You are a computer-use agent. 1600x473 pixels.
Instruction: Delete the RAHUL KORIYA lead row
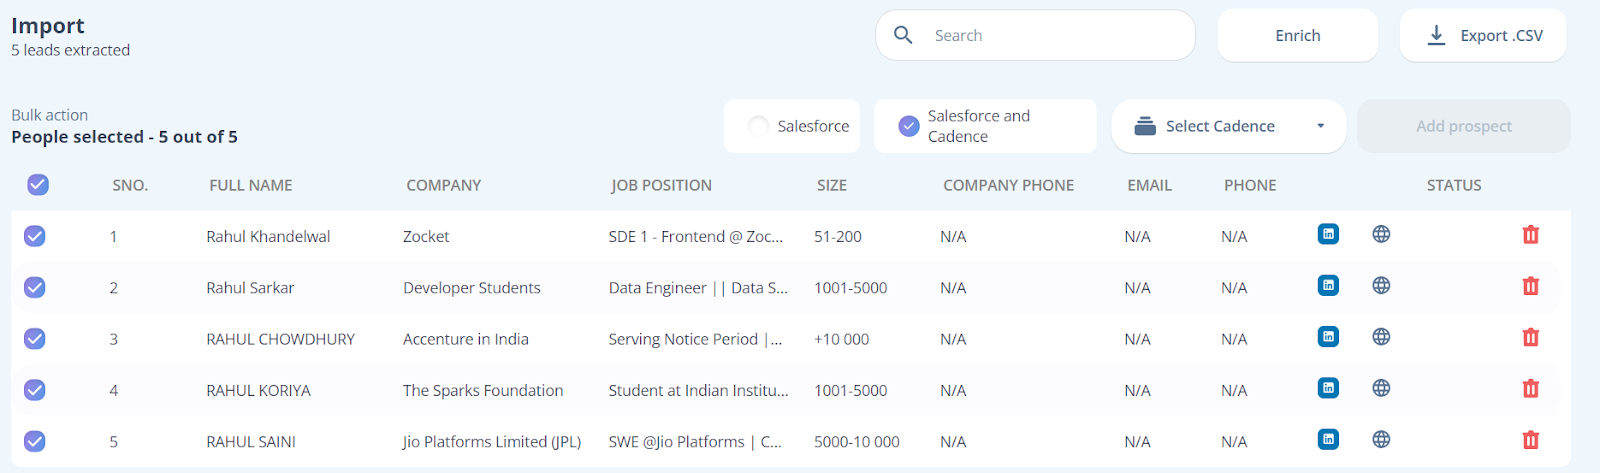pyautogui.click(x=1530, y=389)
